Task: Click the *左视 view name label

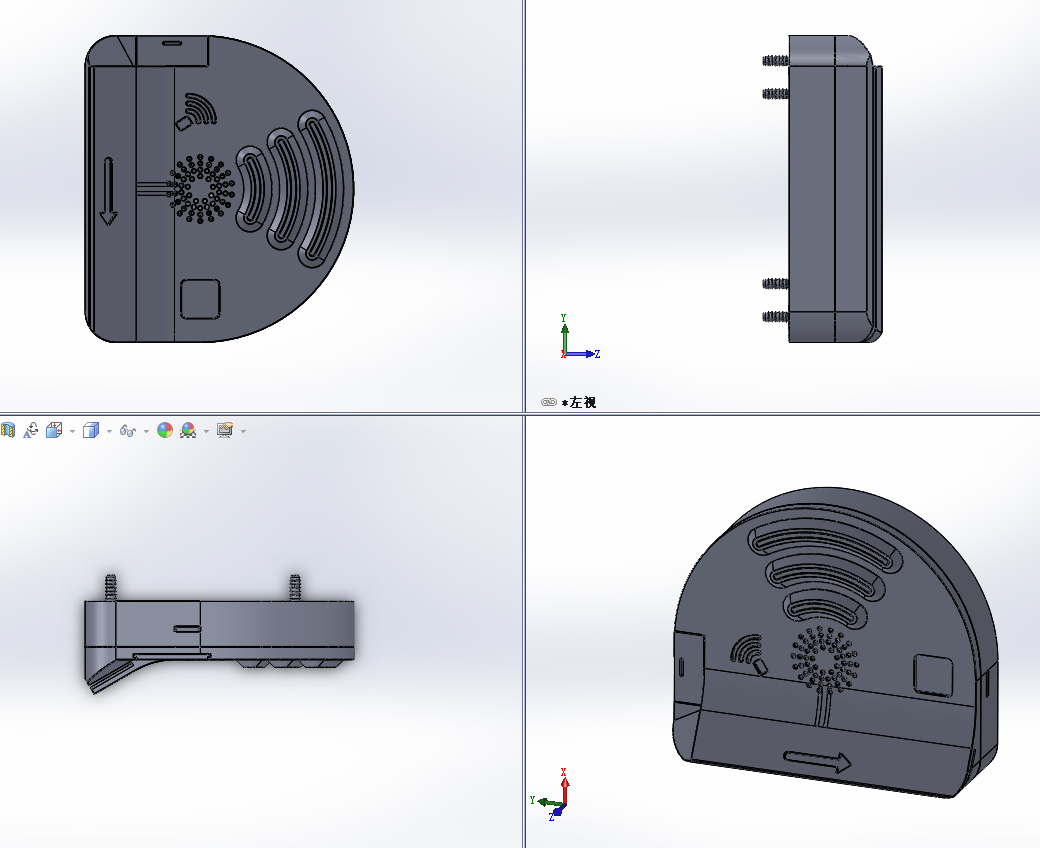Action: 578,402
